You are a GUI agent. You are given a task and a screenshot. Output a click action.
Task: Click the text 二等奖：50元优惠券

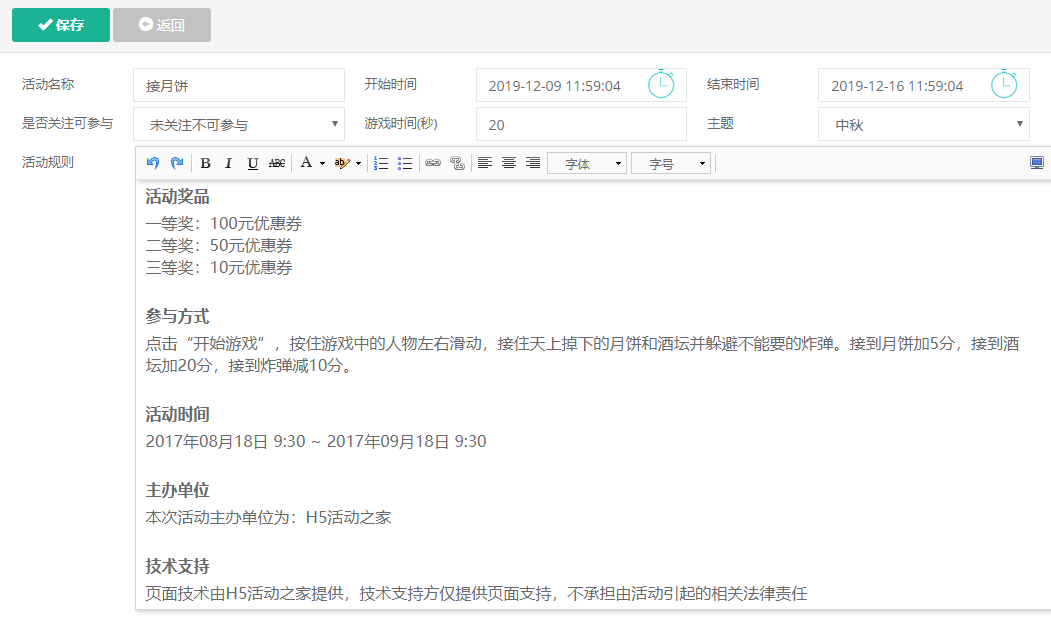pyautogui.click(x=219, y=245)
